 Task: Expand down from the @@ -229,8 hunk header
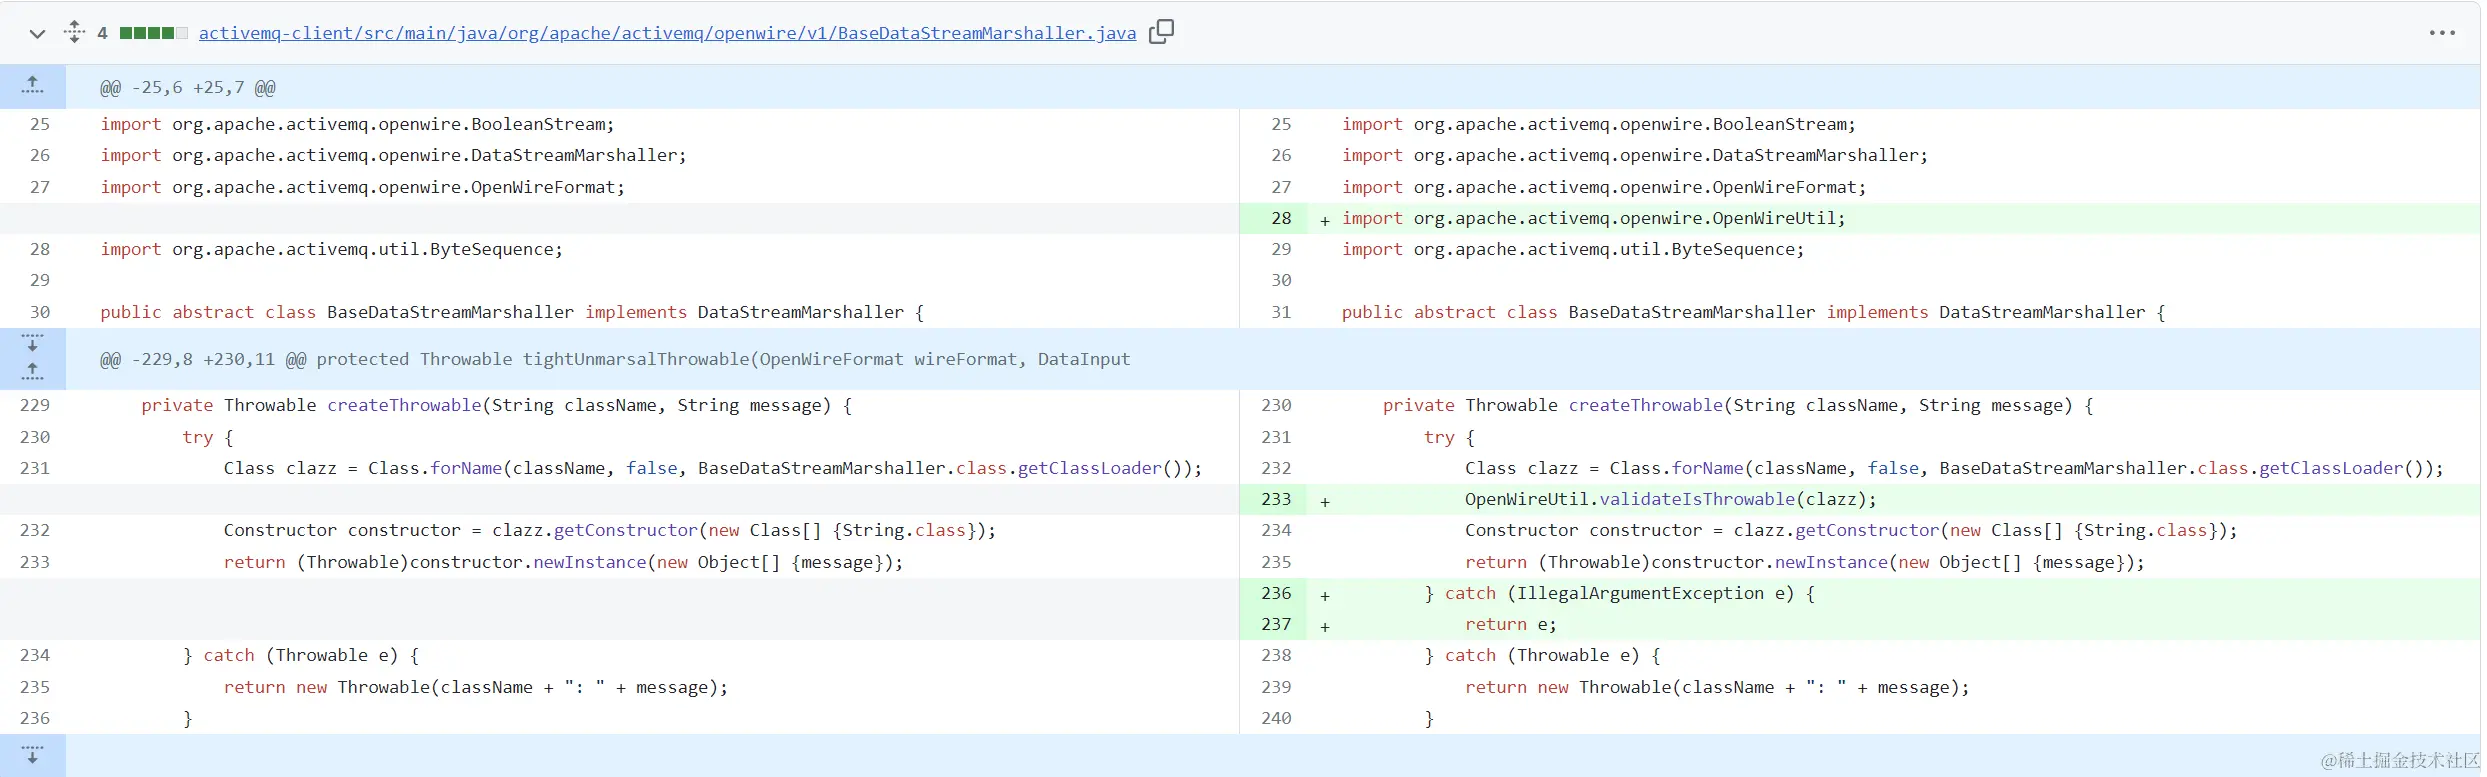pyautogui.click(x=33, y=343)
